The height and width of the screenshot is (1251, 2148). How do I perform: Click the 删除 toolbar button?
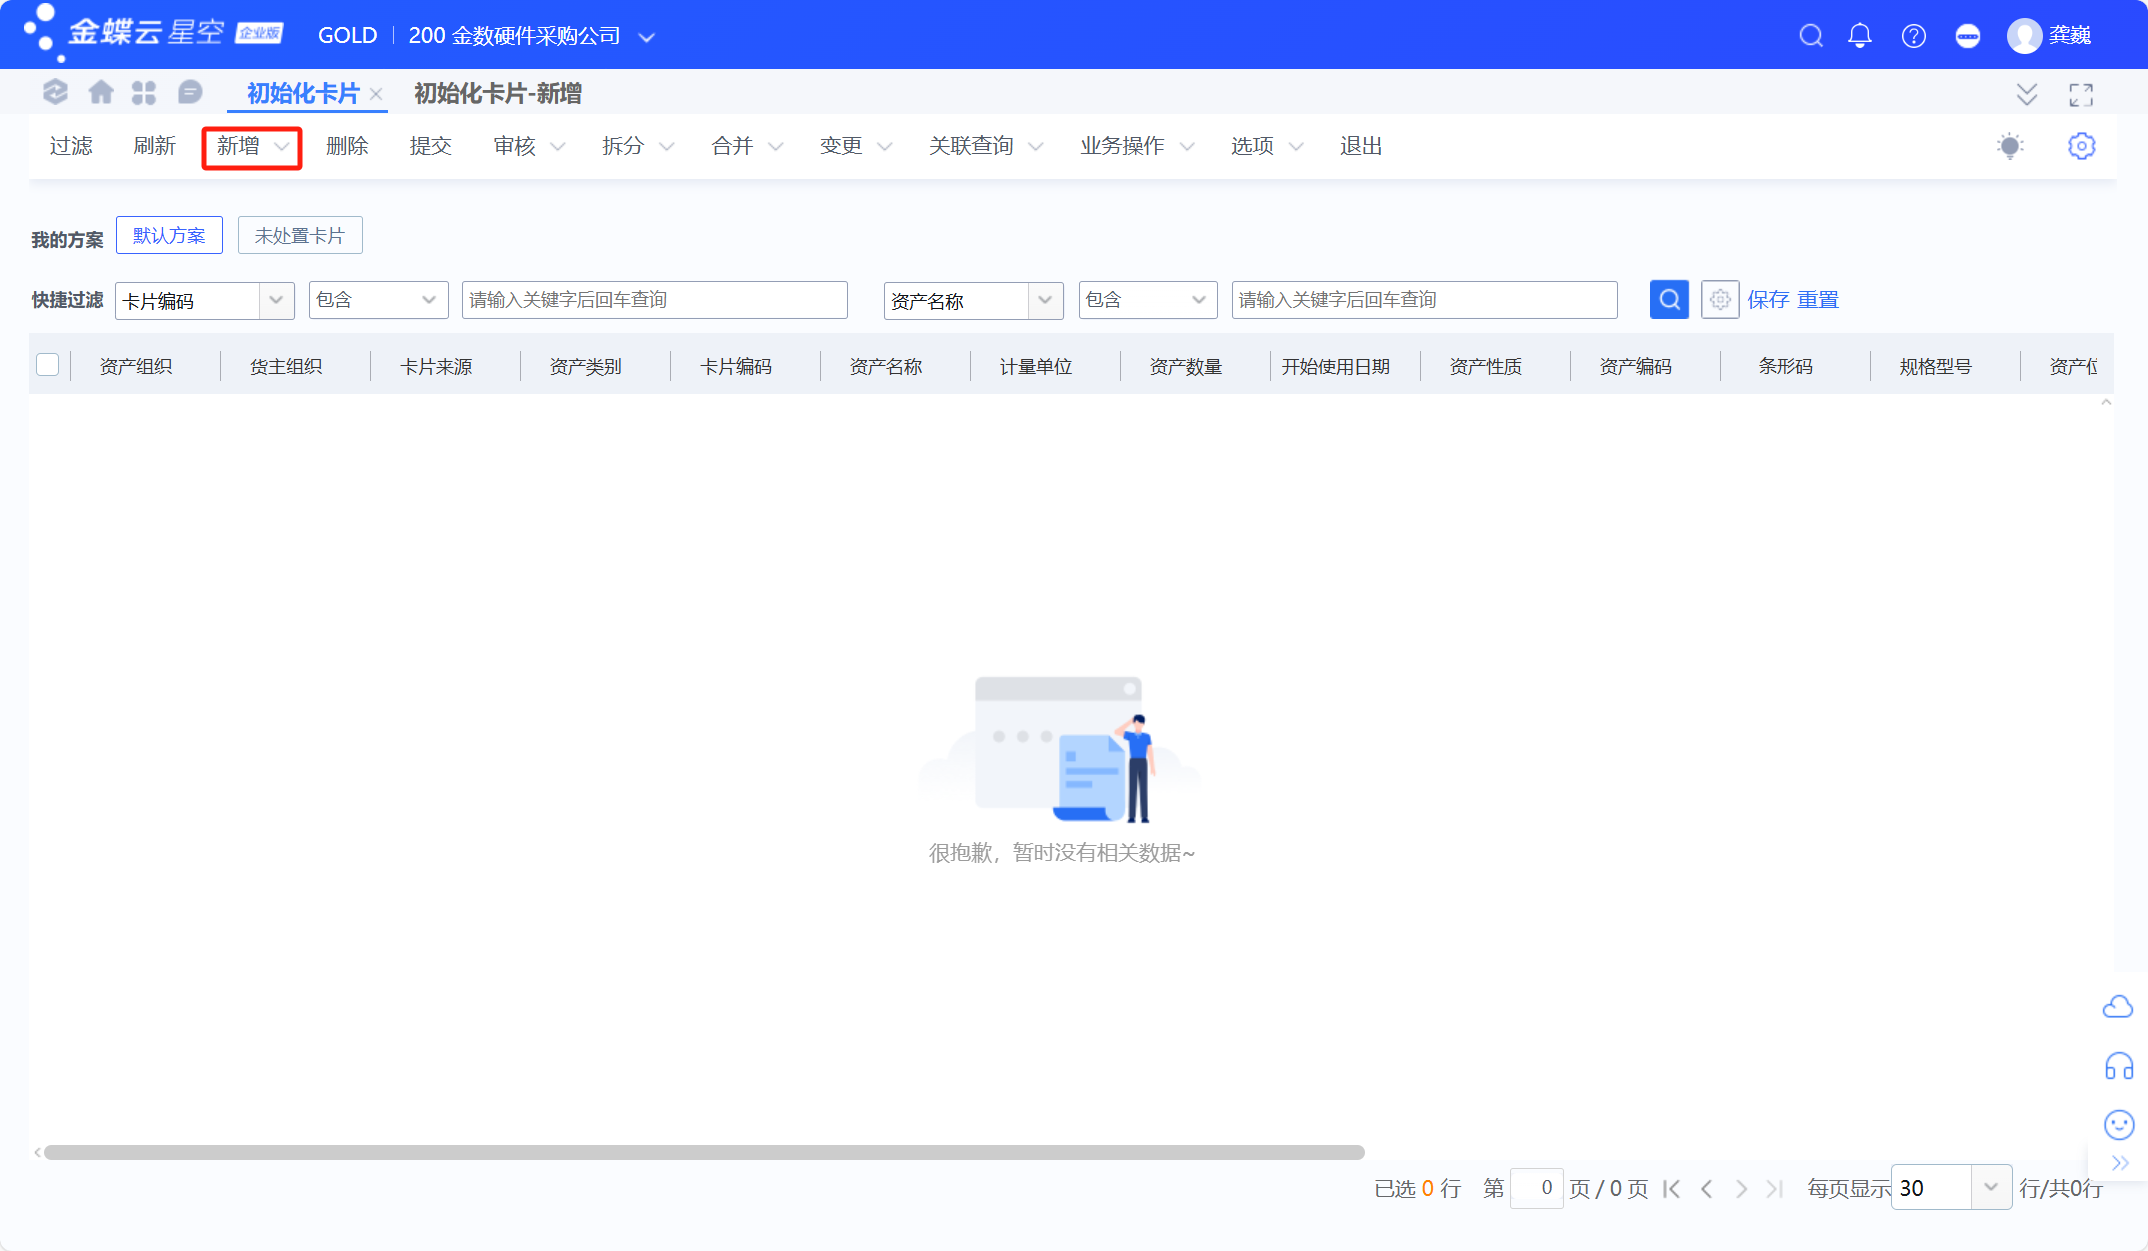347,146
